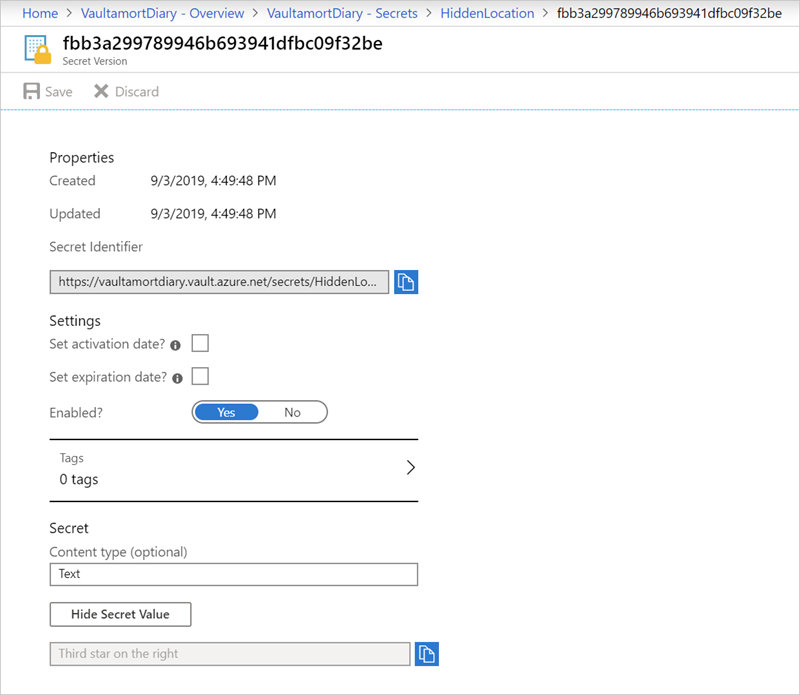Go to Home breadcrumb
The image size is (800, 695).
(40, 13)
